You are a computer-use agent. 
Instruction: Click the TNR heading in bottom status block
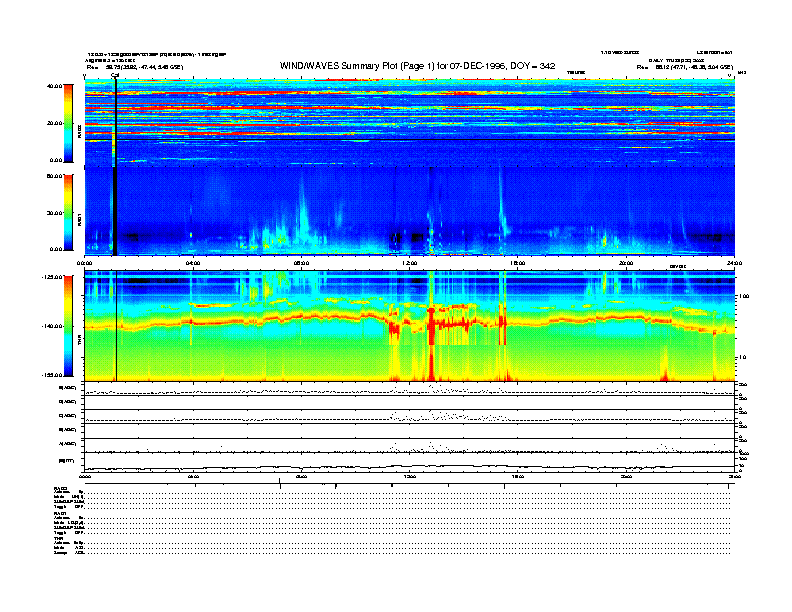58,538
